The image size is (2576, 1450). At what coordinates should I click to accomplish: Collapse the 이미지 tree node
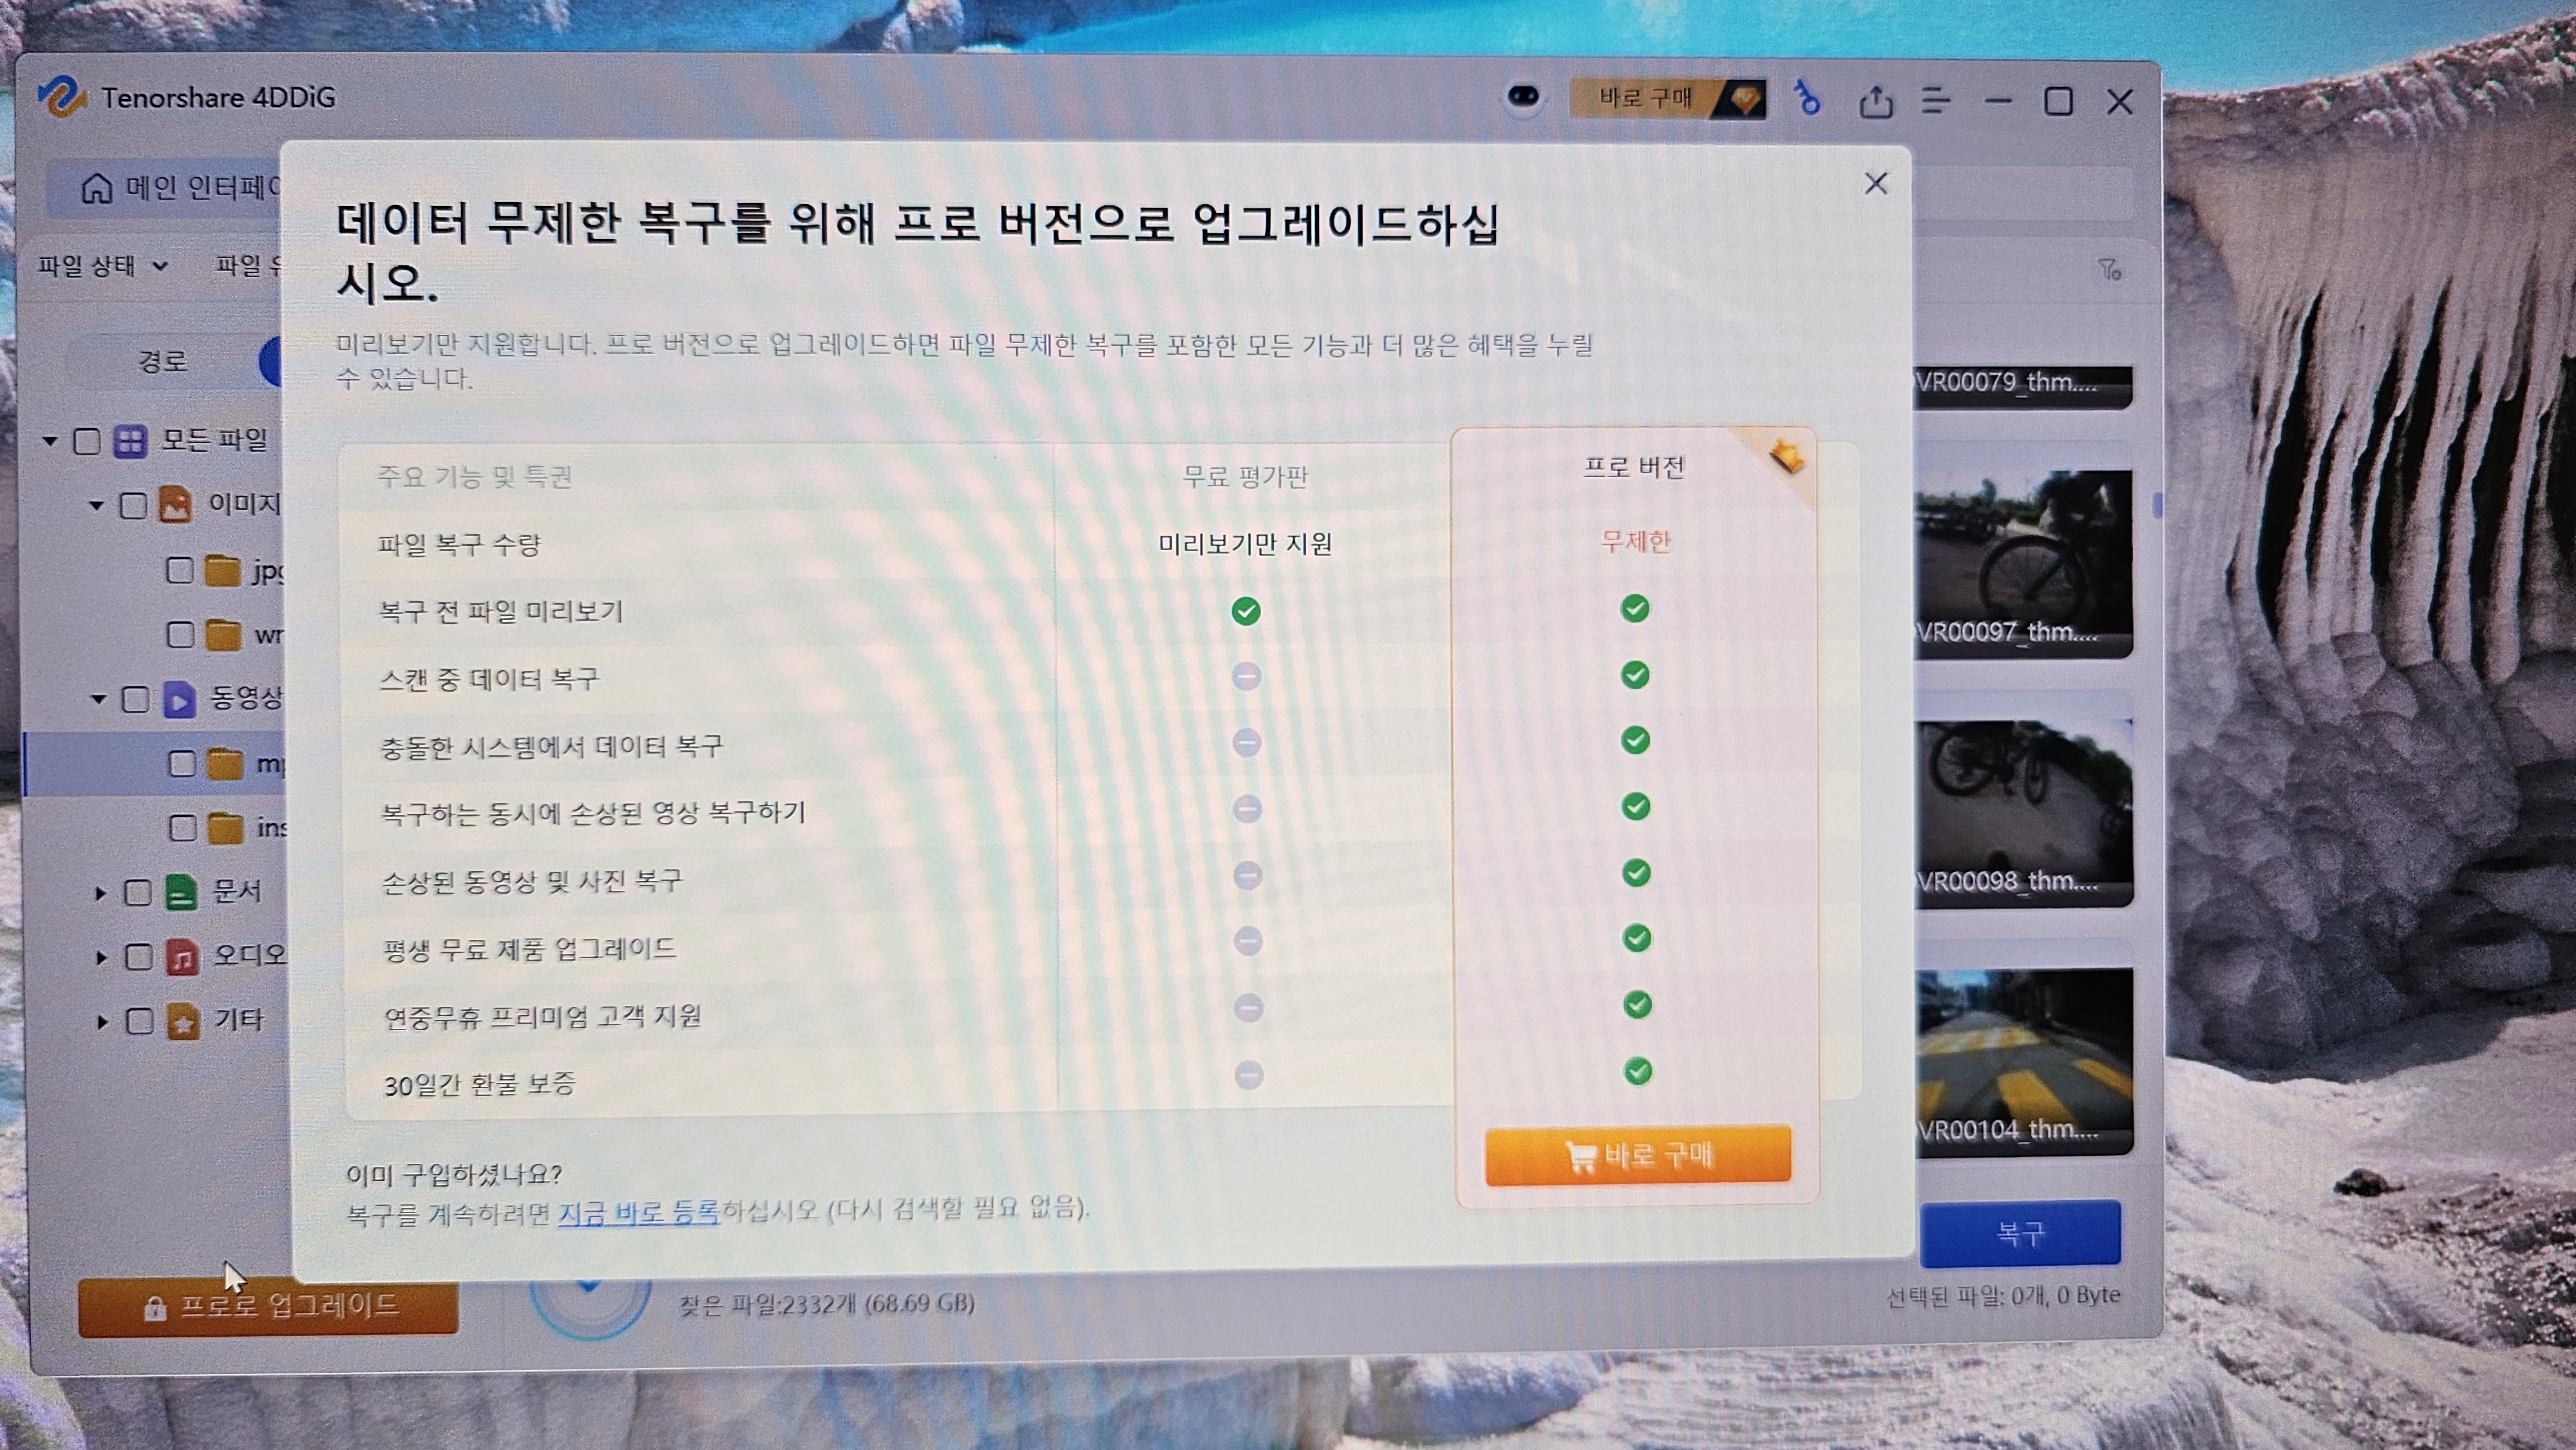pyautogui.click(x=96, y=505)
